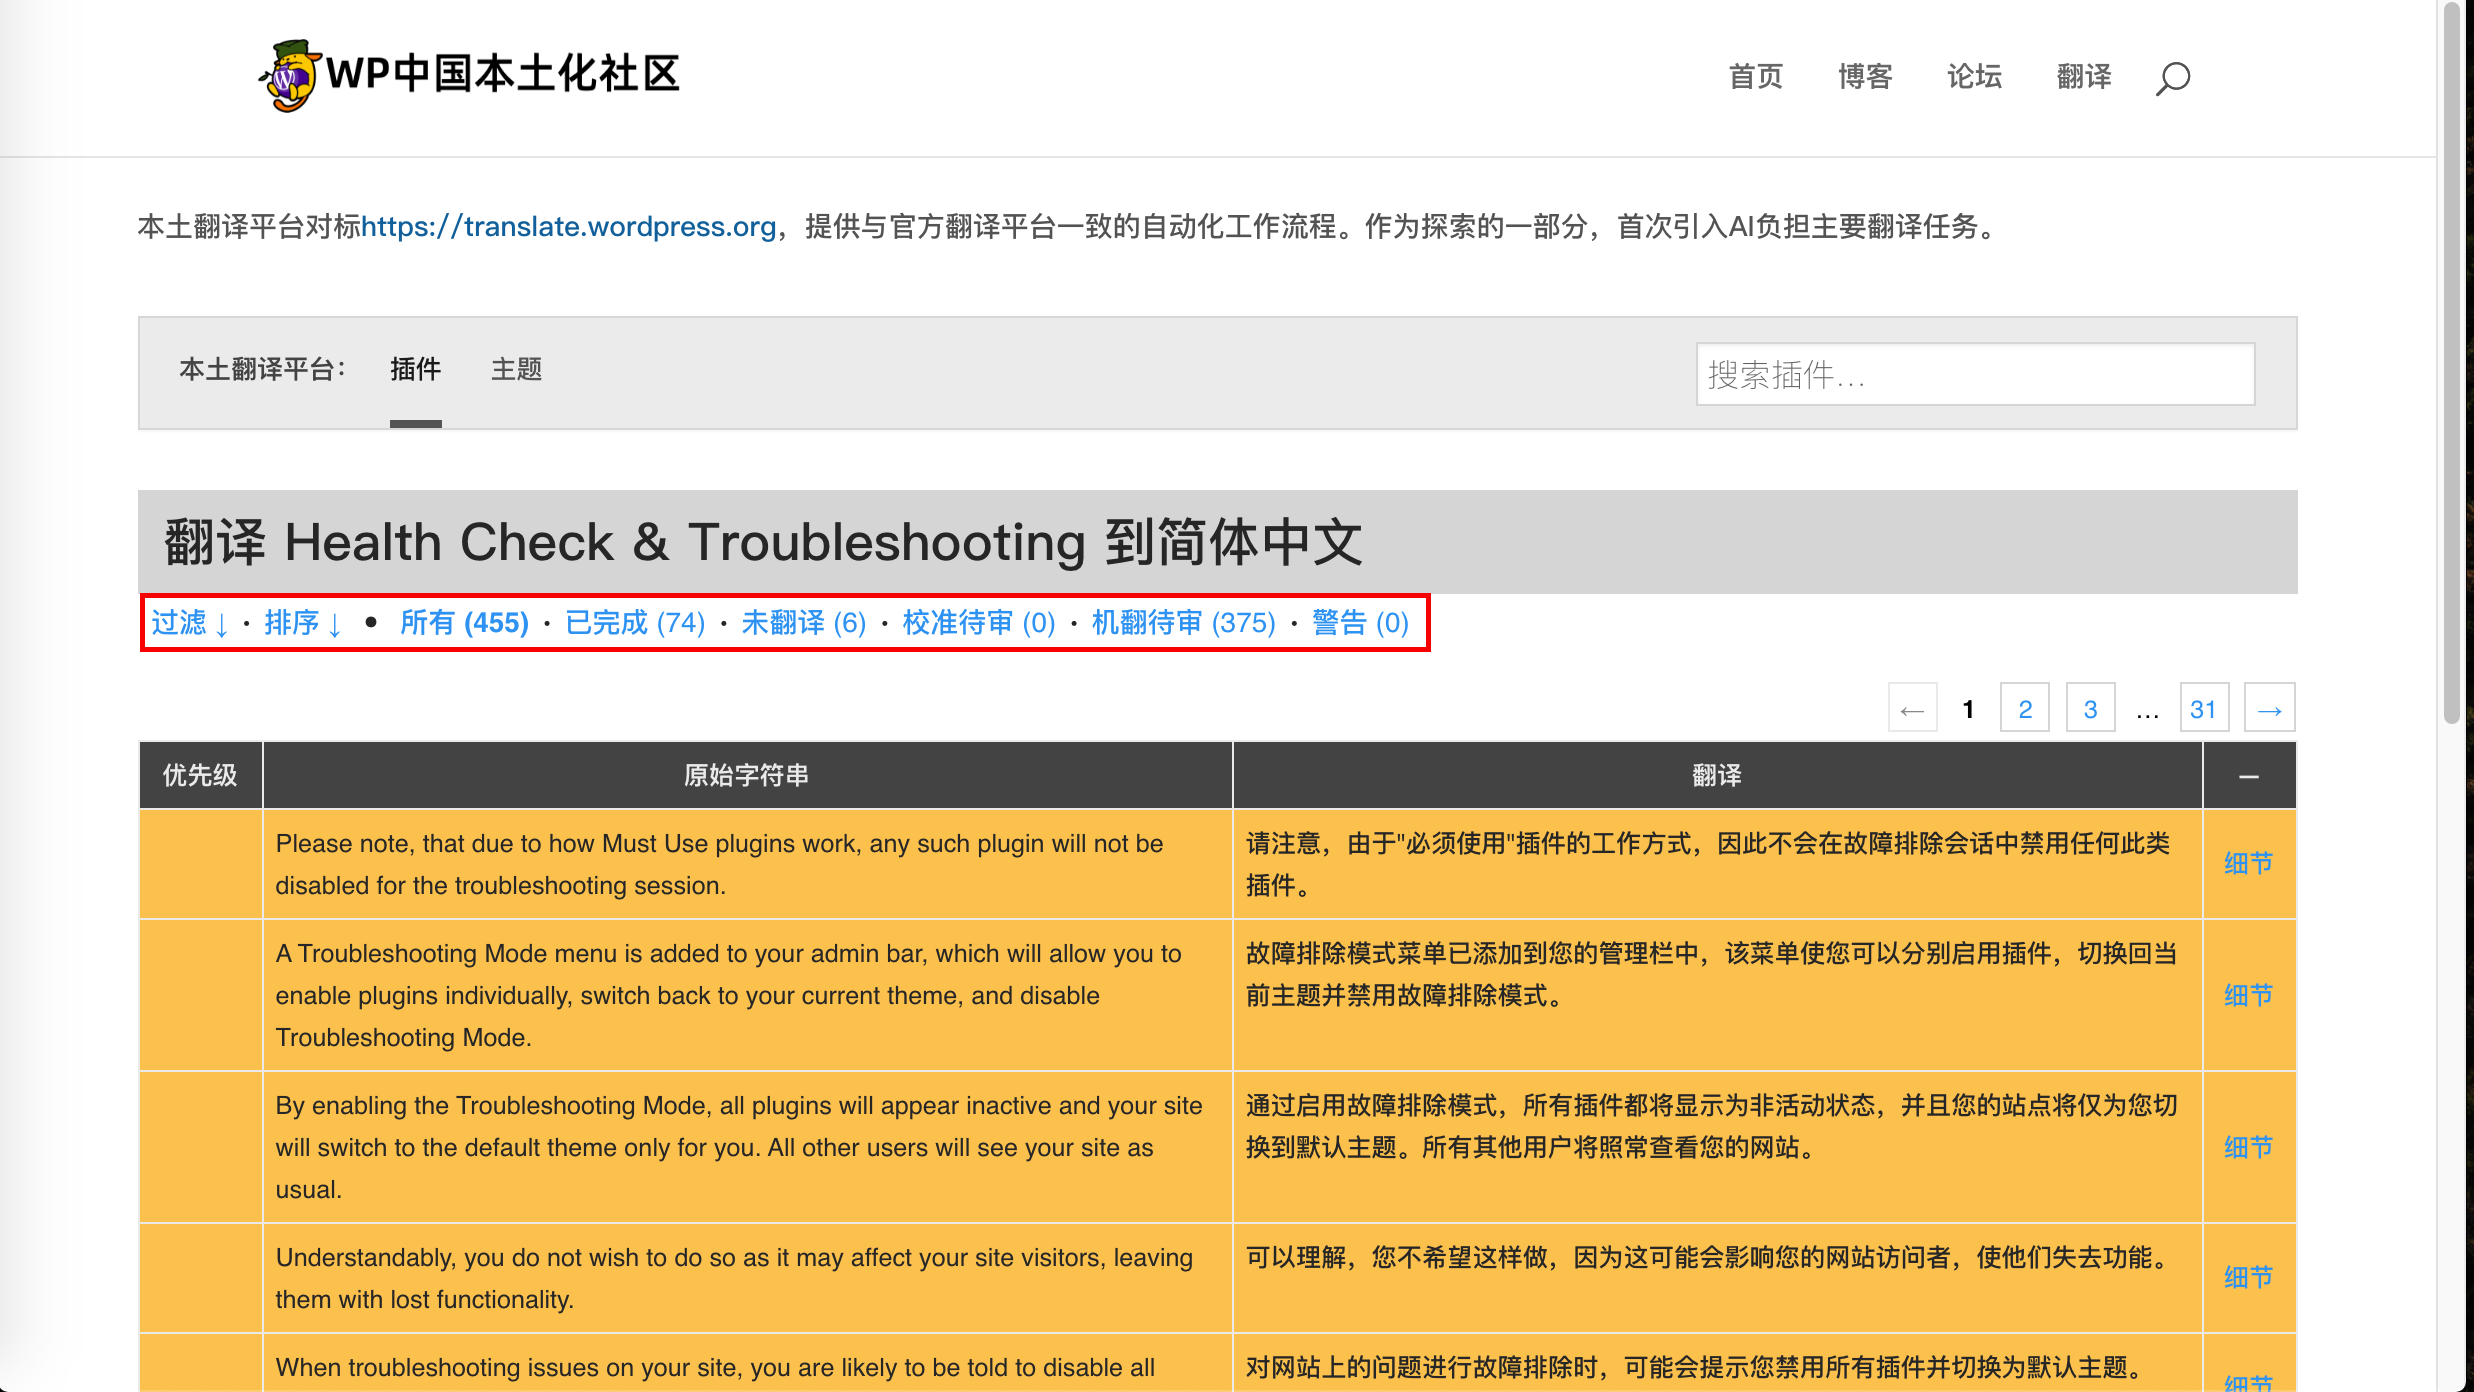Image resolution: width=2474 pixels, height=1392 pixels.
Task: Click the dash column header in table
Action: 2249,776
